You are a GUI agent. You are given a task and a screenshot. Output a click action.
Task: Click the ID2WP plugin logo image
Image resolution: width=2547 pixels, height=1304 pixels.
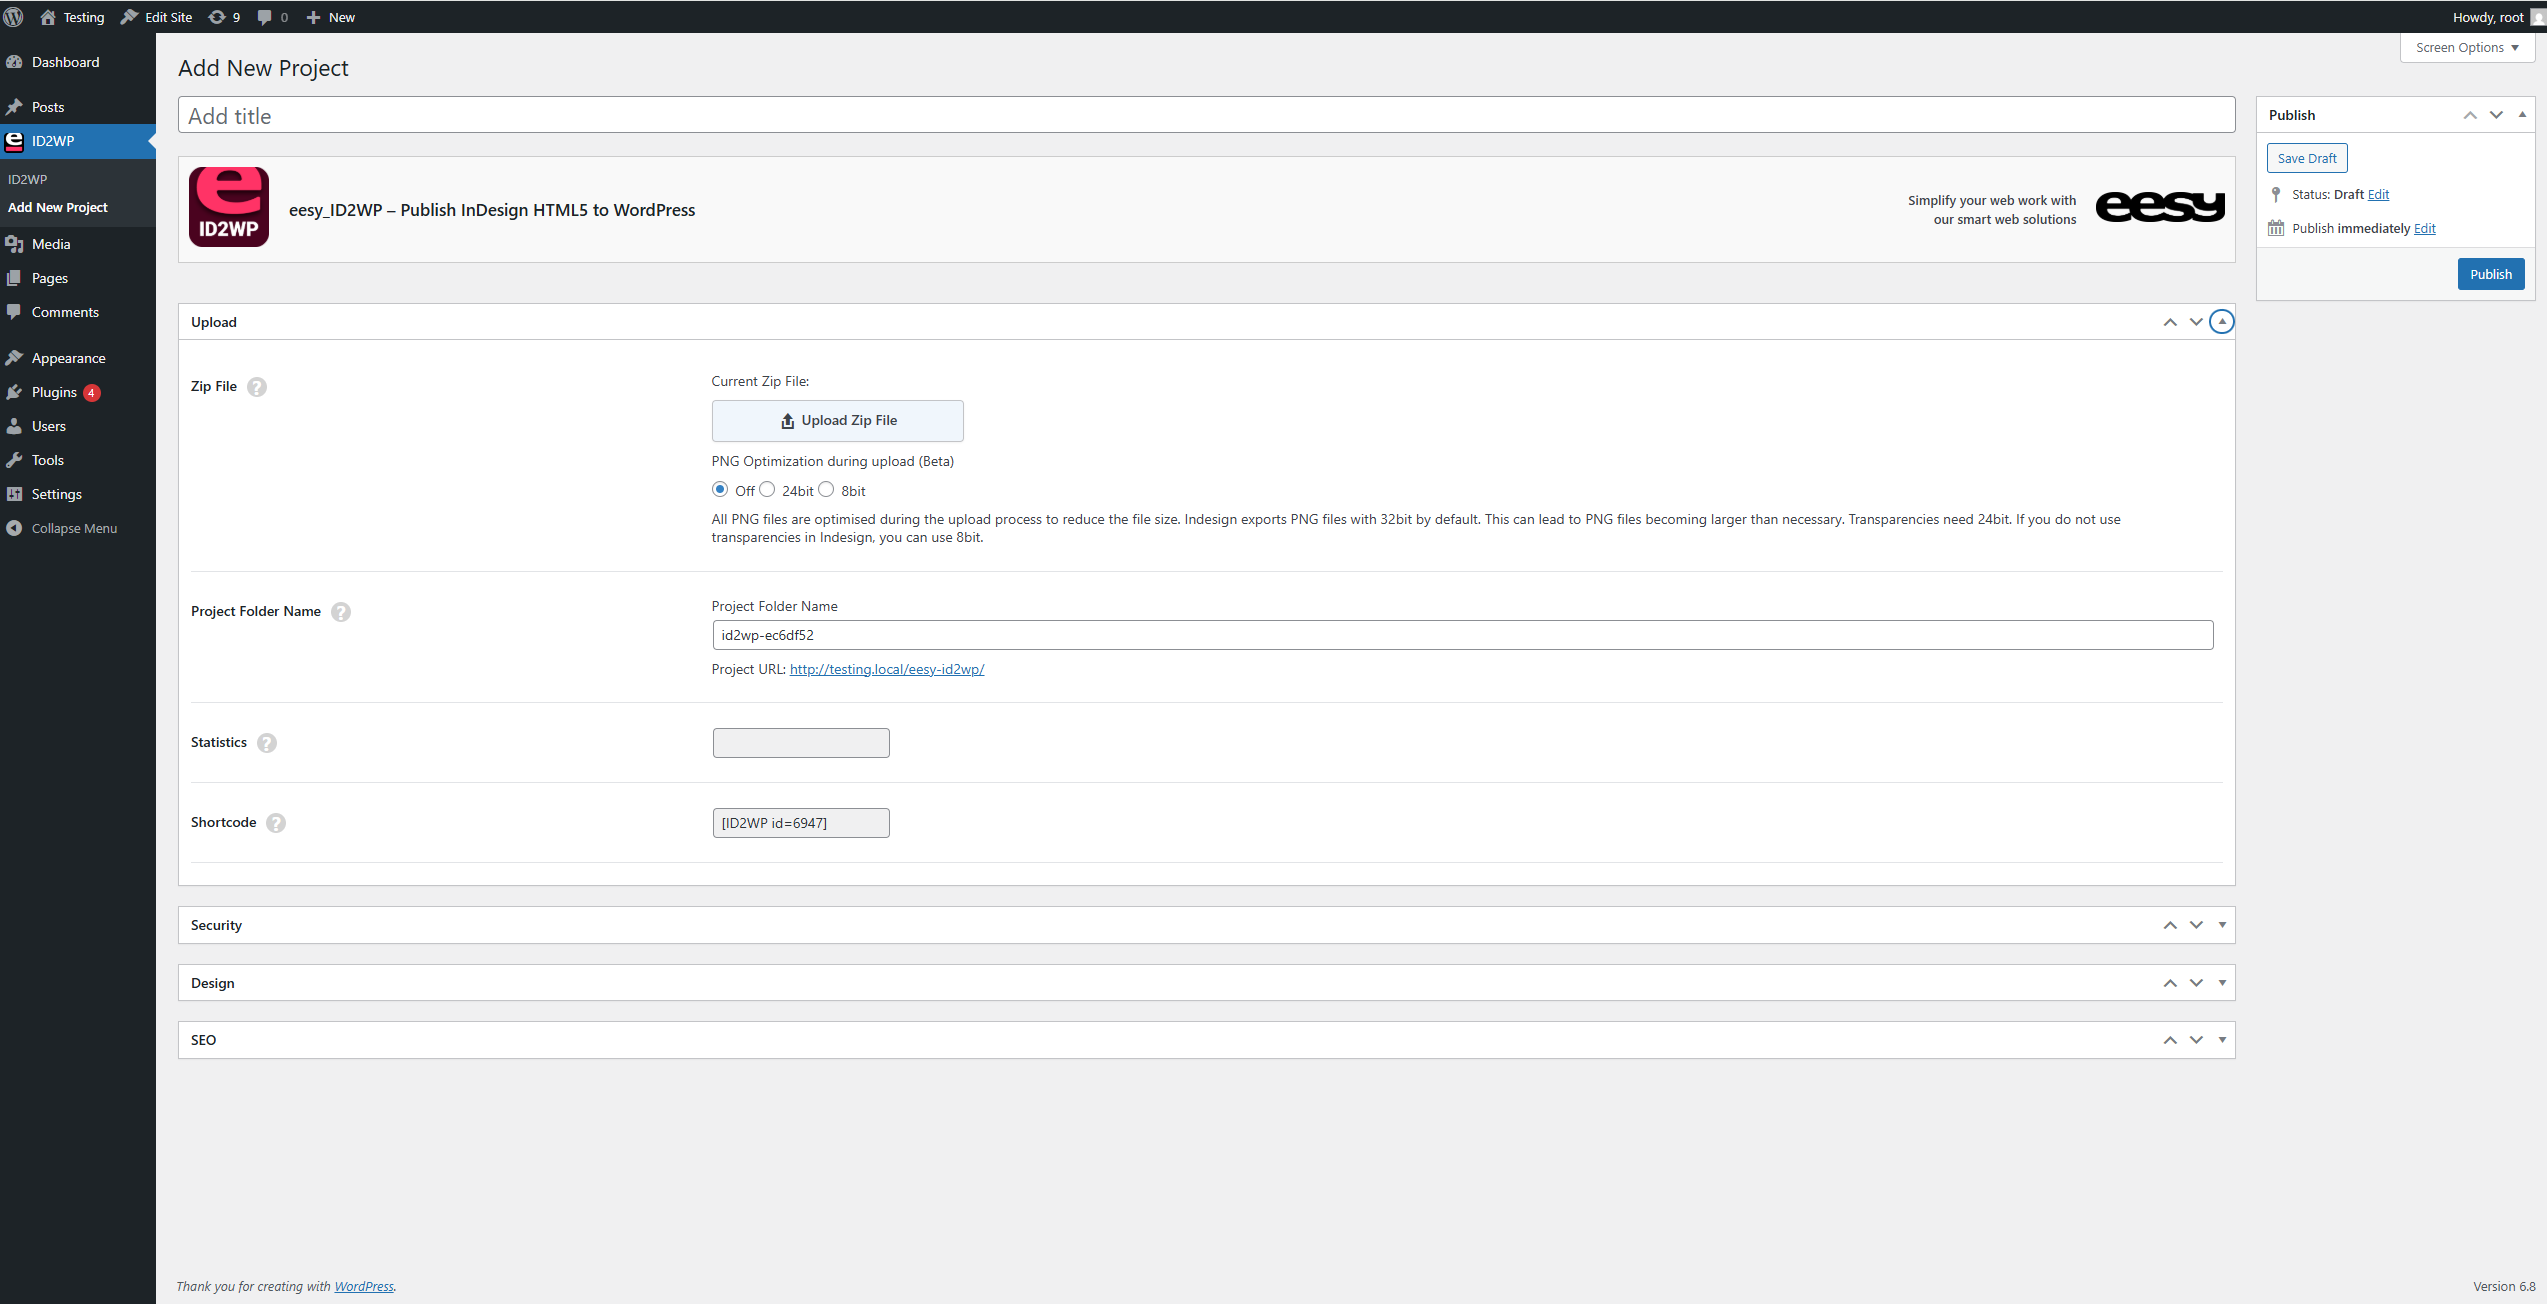tap(229, 207)
